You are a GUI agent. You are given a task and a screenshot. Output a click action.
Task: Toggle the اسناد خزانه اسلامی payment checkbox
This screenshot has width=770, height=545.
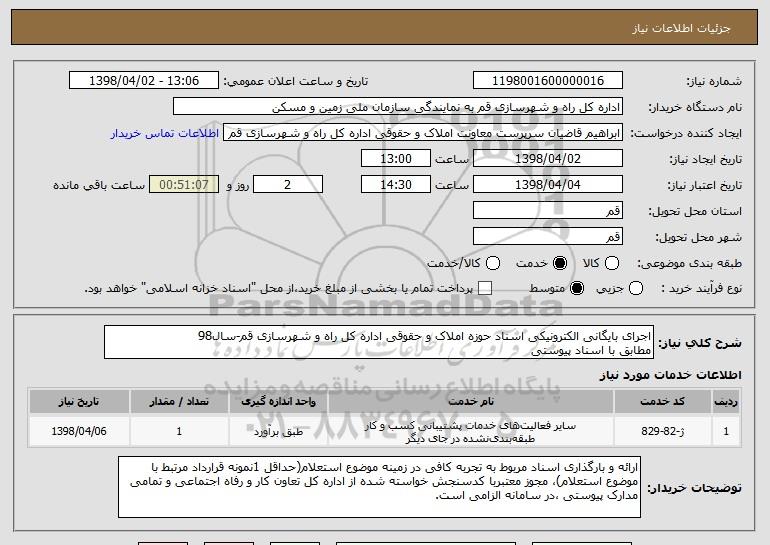point(485,289)
